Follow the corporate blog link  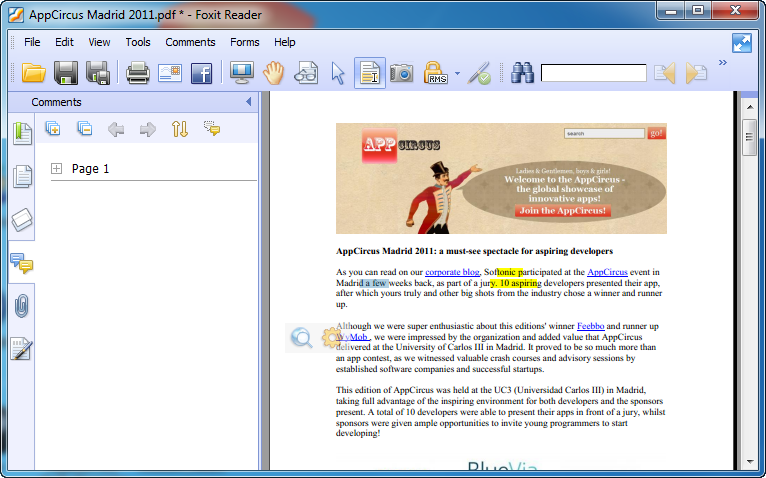click(x=452, y=272)
